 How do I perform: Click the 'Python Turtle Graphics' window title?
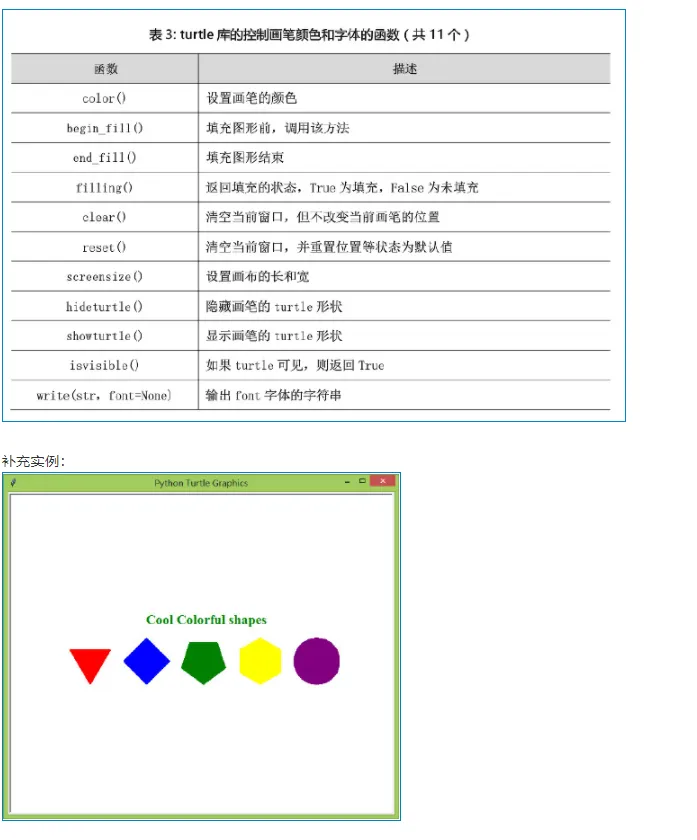pyautogui.click(x=201, y=483)
